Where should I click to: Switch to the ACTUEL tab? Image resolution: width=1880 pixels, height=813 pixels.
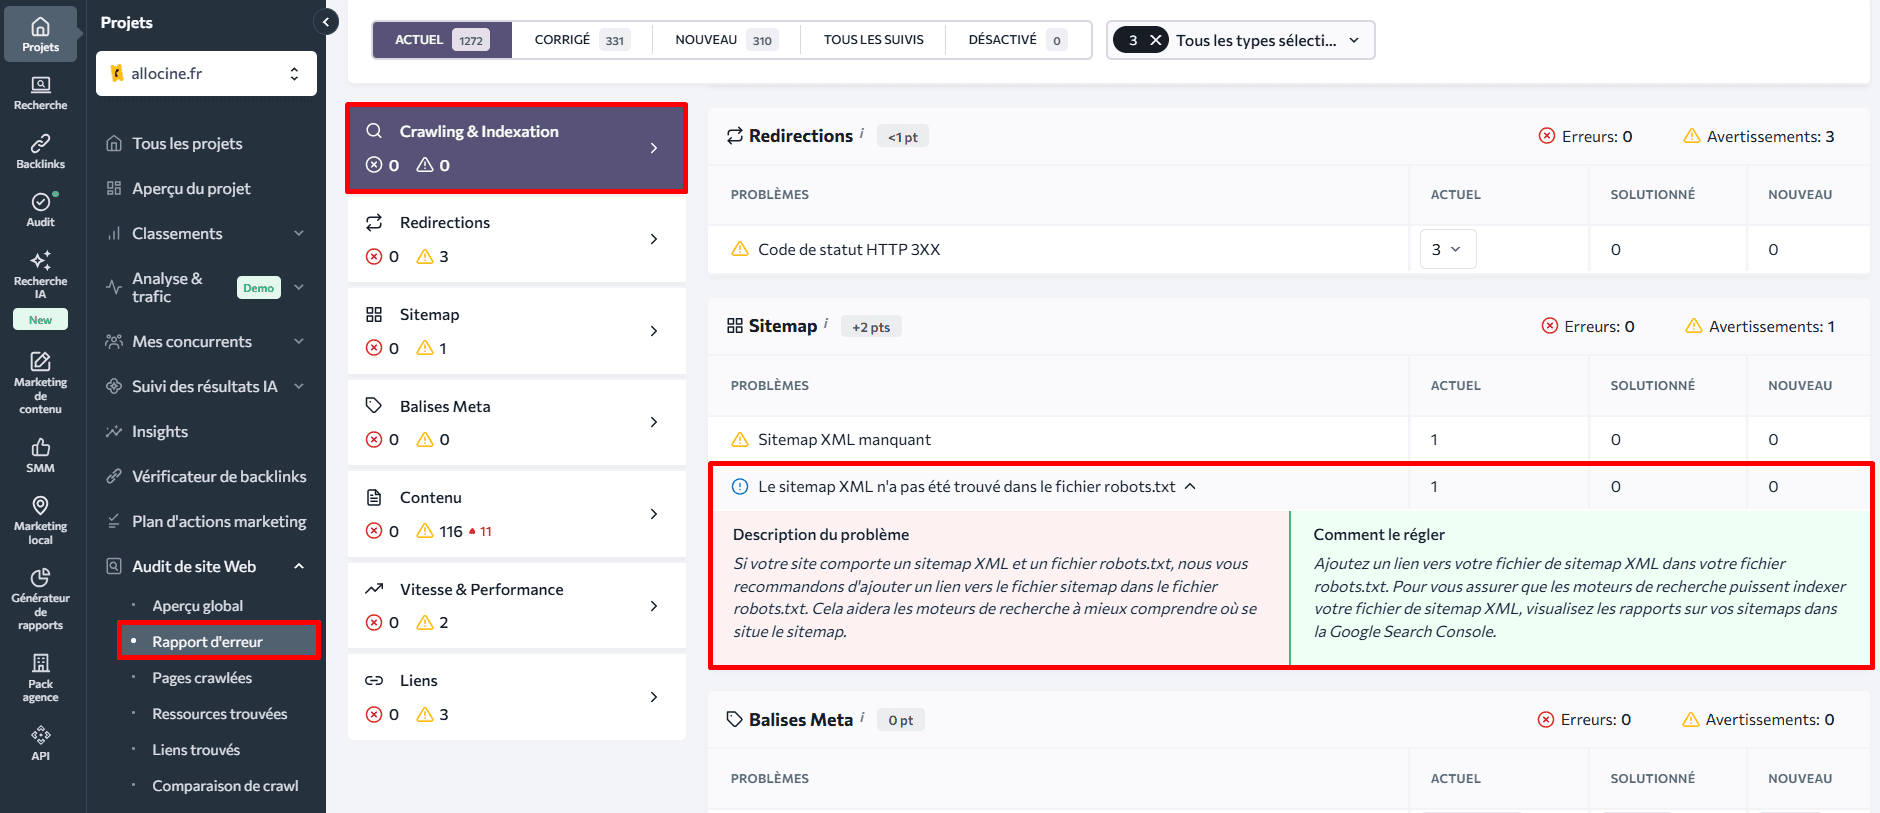pos(442,40)
